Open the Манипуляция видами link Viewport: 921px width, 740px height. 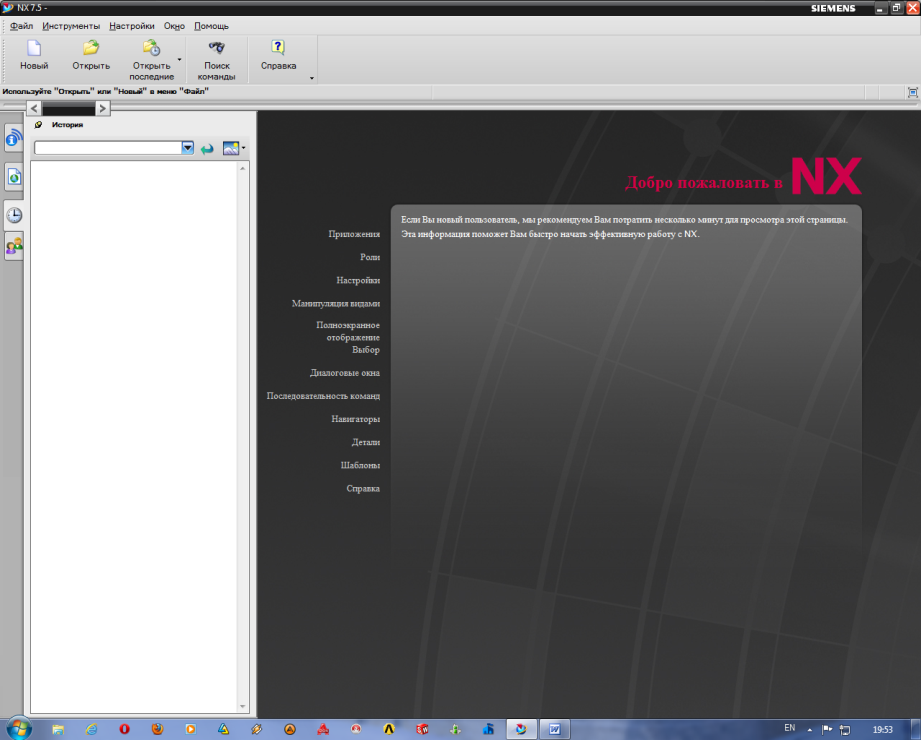point(336,304)
